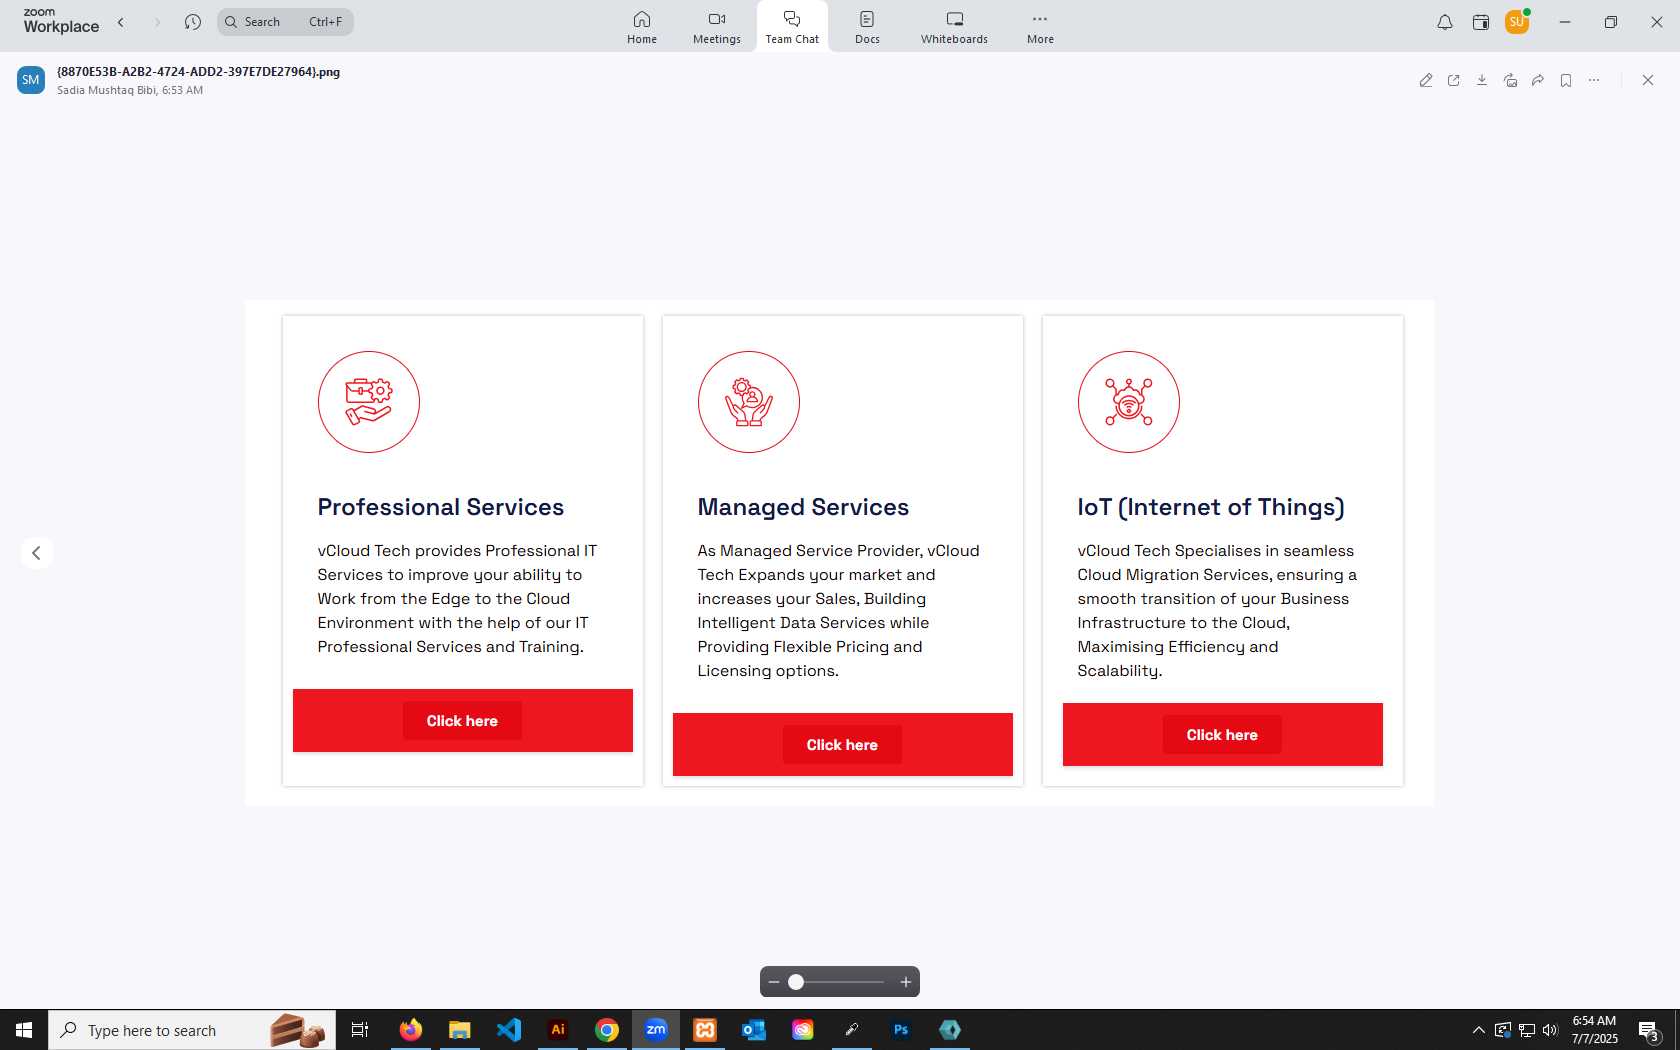Bookmark this image
The height and width of the screenshot is (1050, 1680).
point(1566,80)
